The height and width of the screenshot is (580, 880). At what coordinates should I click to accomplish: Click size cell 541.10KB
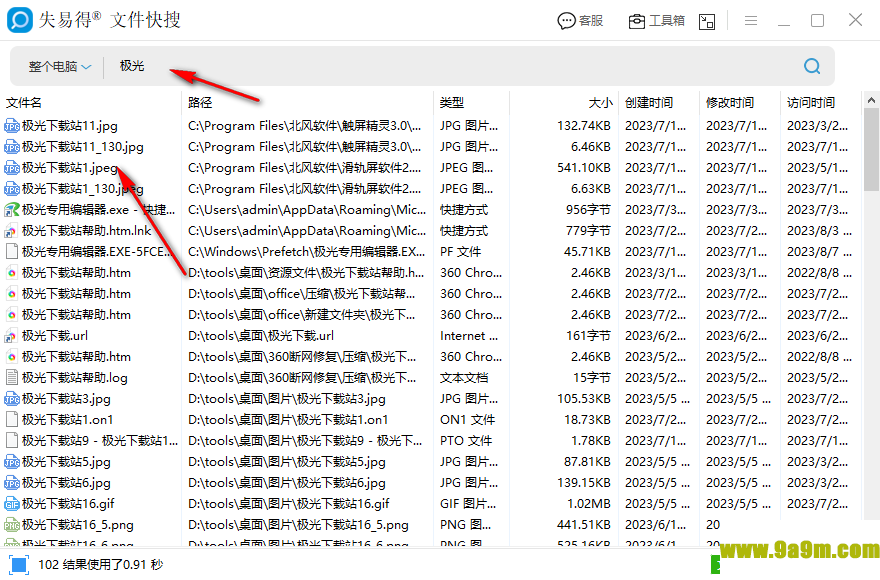pos(584,168)
